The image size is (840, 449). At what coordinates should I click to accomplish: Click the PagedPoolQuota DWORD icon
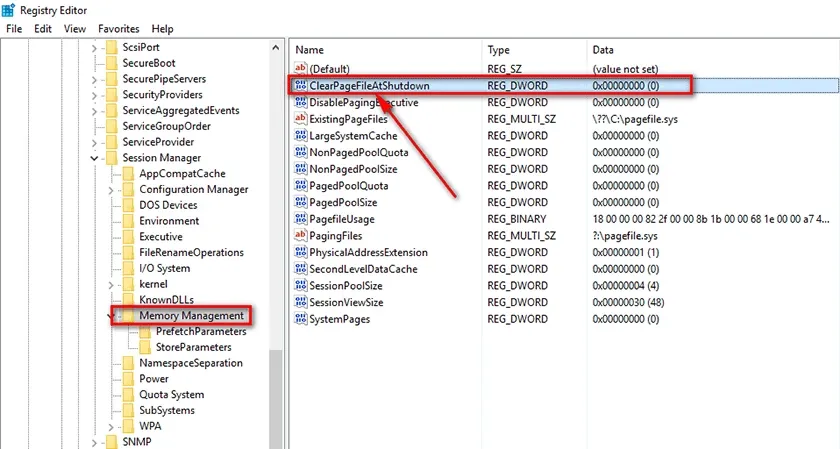[301, 185]
